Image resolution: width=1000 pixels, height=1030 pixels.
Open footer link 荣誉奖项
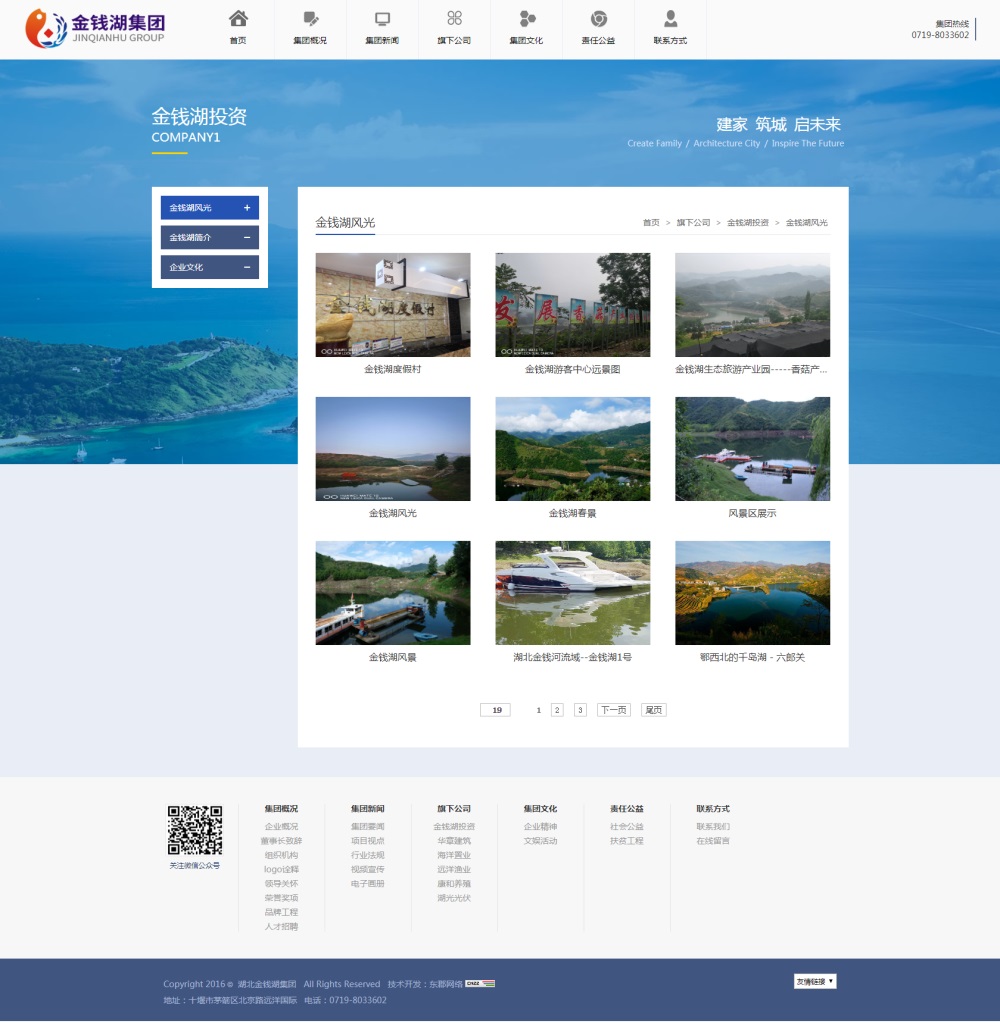click(281, 898)
